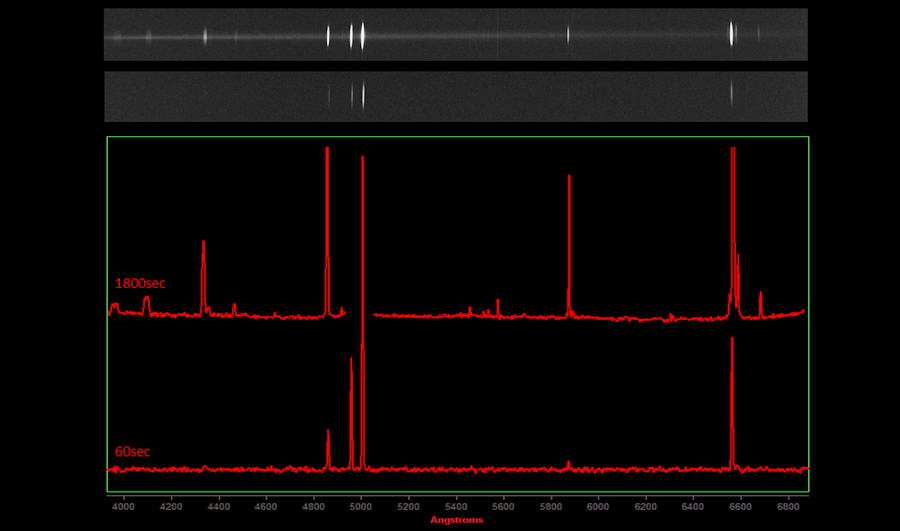Click the Angstroms axis title
900x531 pixels.
pos(457,520)
